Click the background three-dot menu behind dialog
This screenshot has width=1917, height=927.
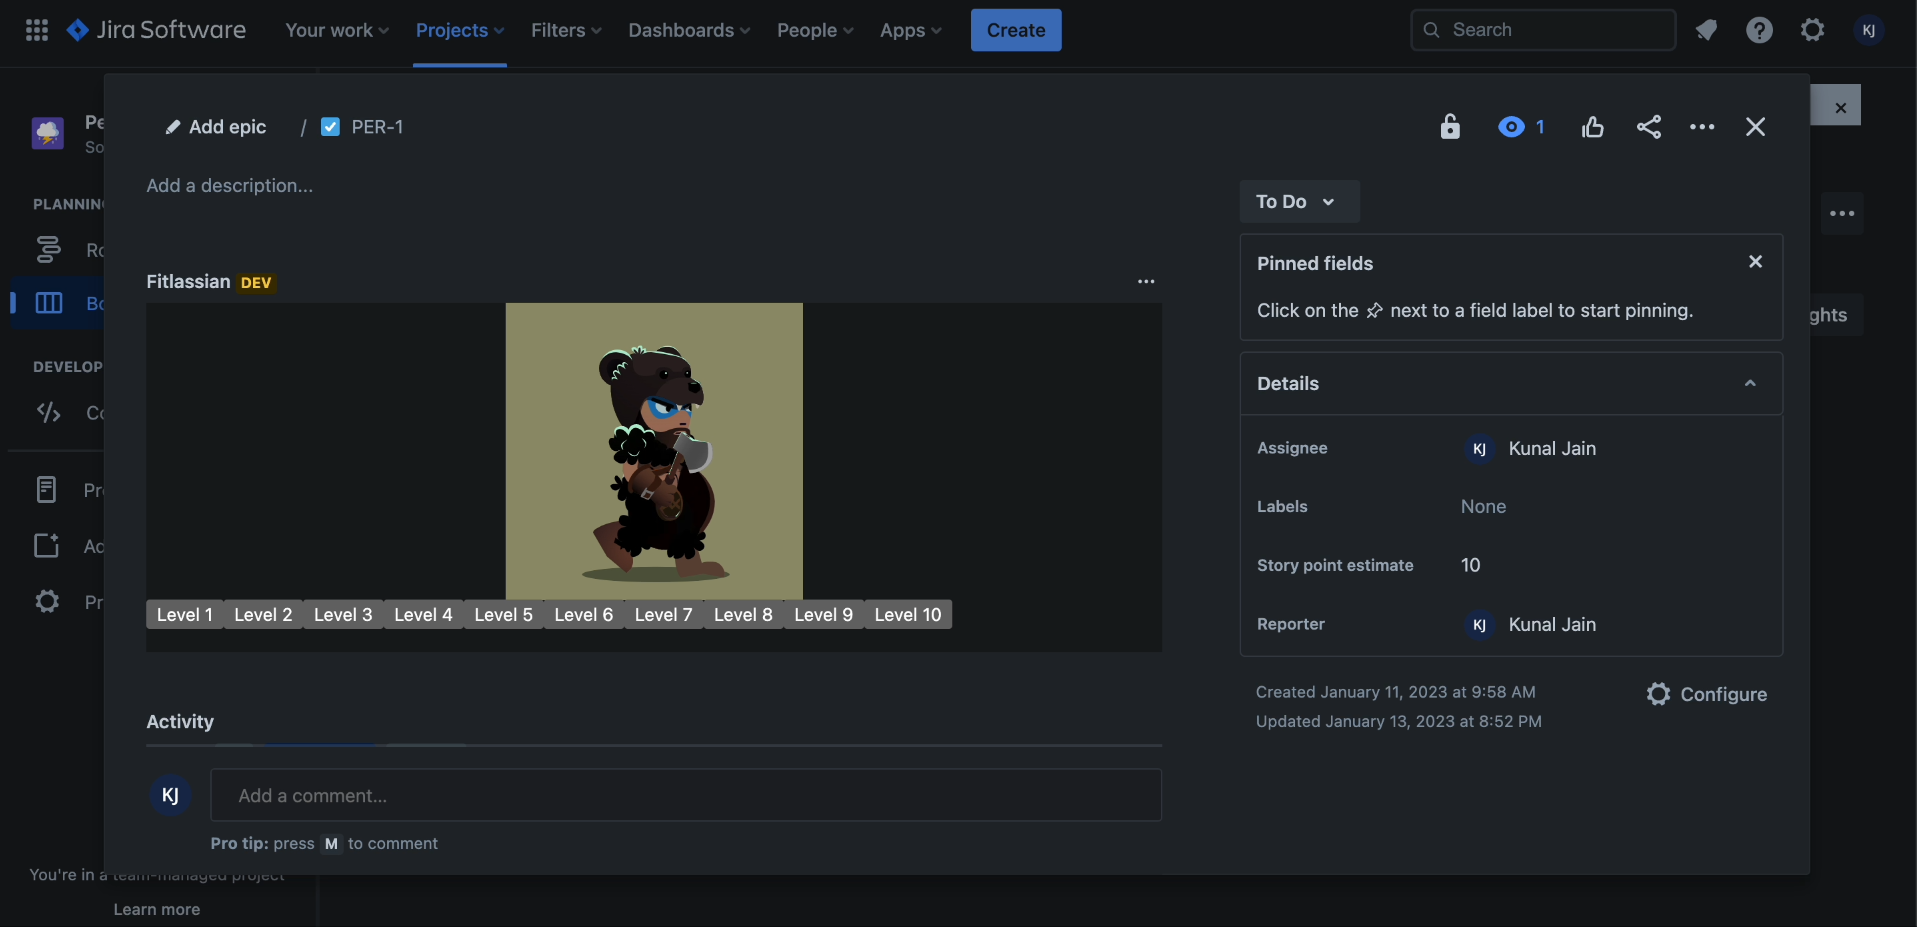[1842, 214]
